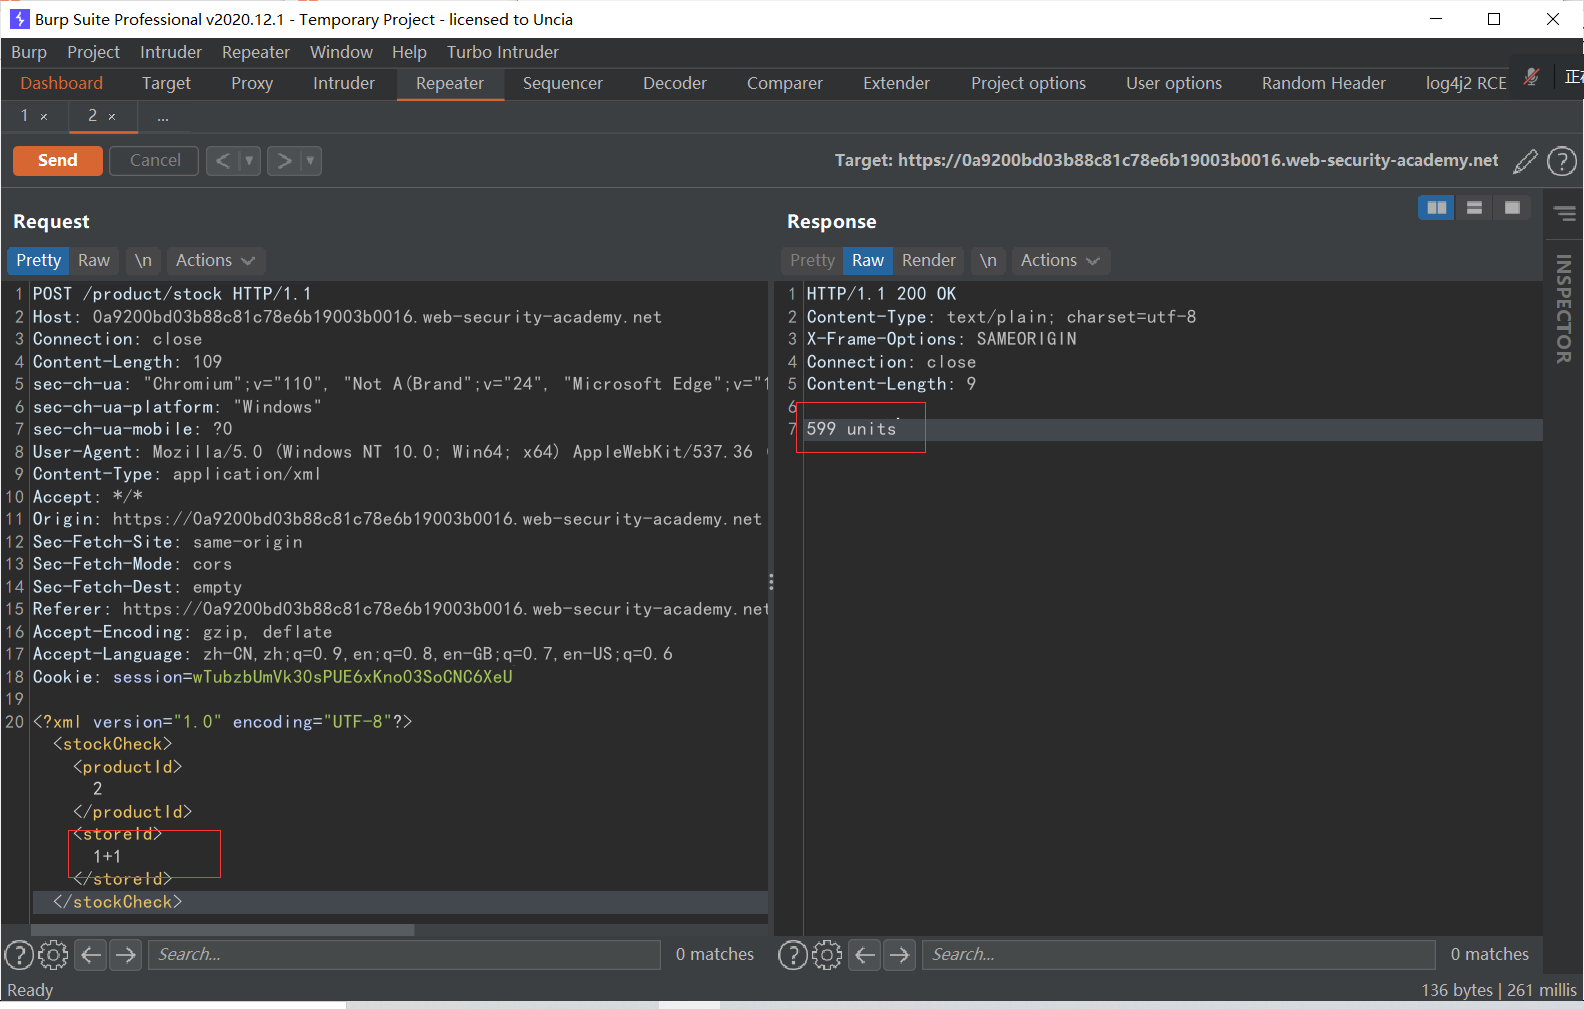
Task: Click the muted microphone icon near the tabs
Action: pos(1531,77)
